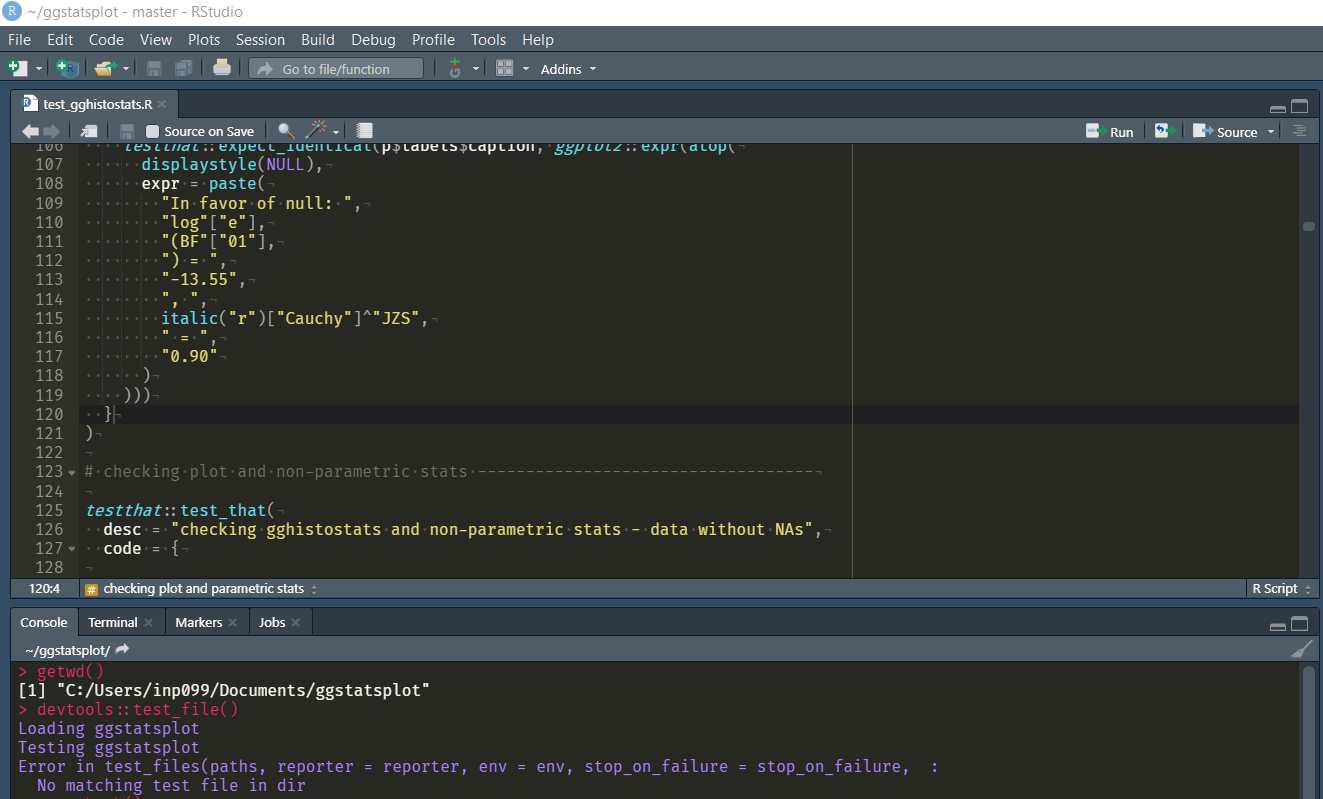This screenshot has width=1323, height=799.
Task: Click the workspace panes grid icon
Action: (x=505, y=68)
